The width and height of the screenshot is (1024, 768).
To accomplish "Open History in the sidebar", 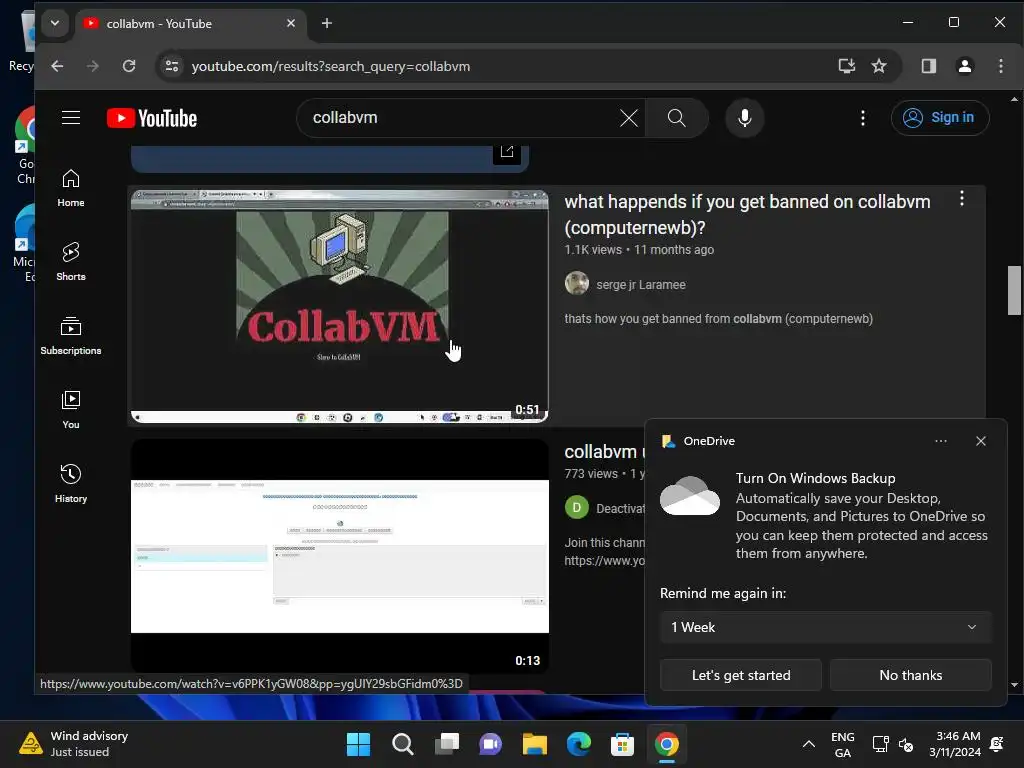I will pos(71,483).
